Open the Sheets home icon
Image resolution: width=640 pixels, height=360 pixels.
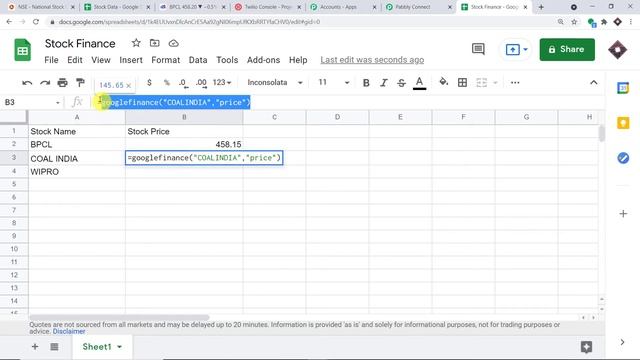pos(22,50)
